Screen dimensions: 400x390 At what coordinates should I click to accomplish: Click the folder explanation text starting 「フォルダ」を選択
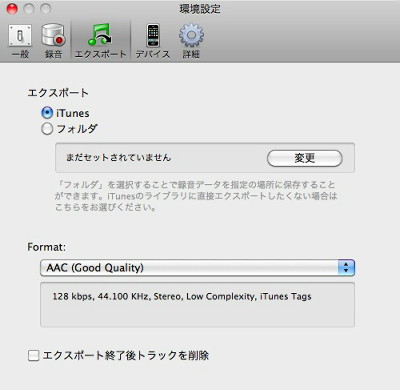click(x=196, y=196)
